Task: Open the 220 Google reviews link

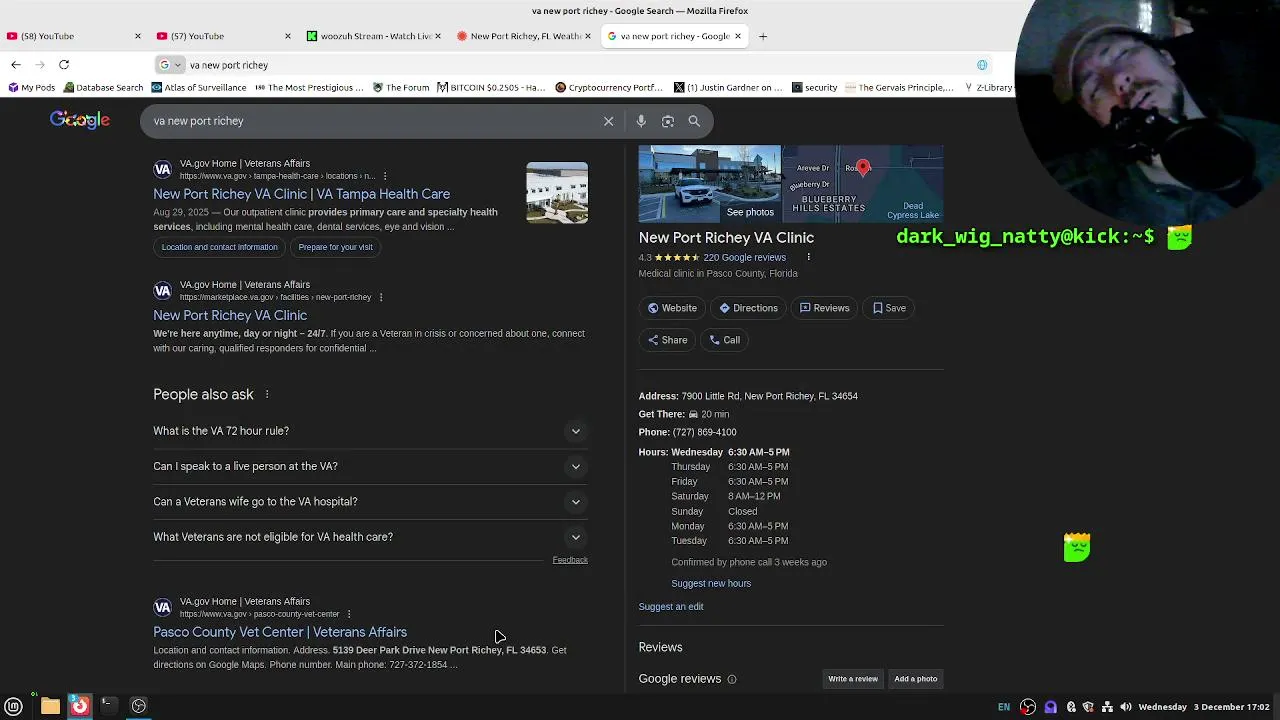Action: tap(744, 258)
